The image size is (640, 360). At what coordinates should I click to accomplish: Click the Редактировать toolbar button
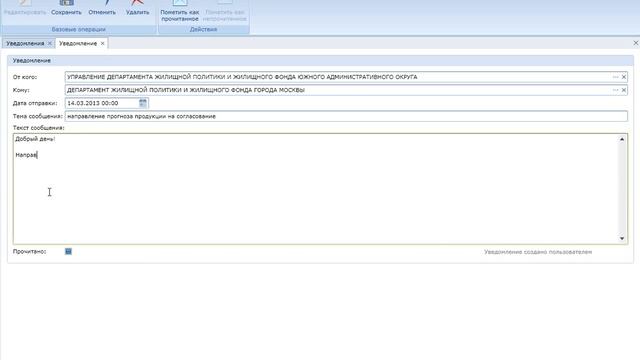click(x=25, y=8)
